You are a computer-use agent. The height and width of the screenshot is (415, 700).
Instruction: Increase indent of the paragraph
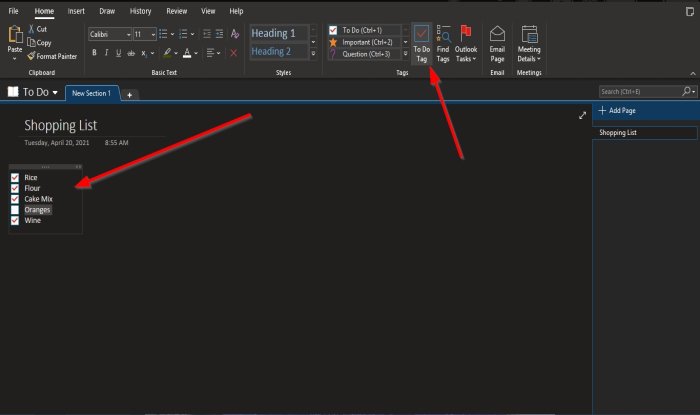(x=219, y=34)
